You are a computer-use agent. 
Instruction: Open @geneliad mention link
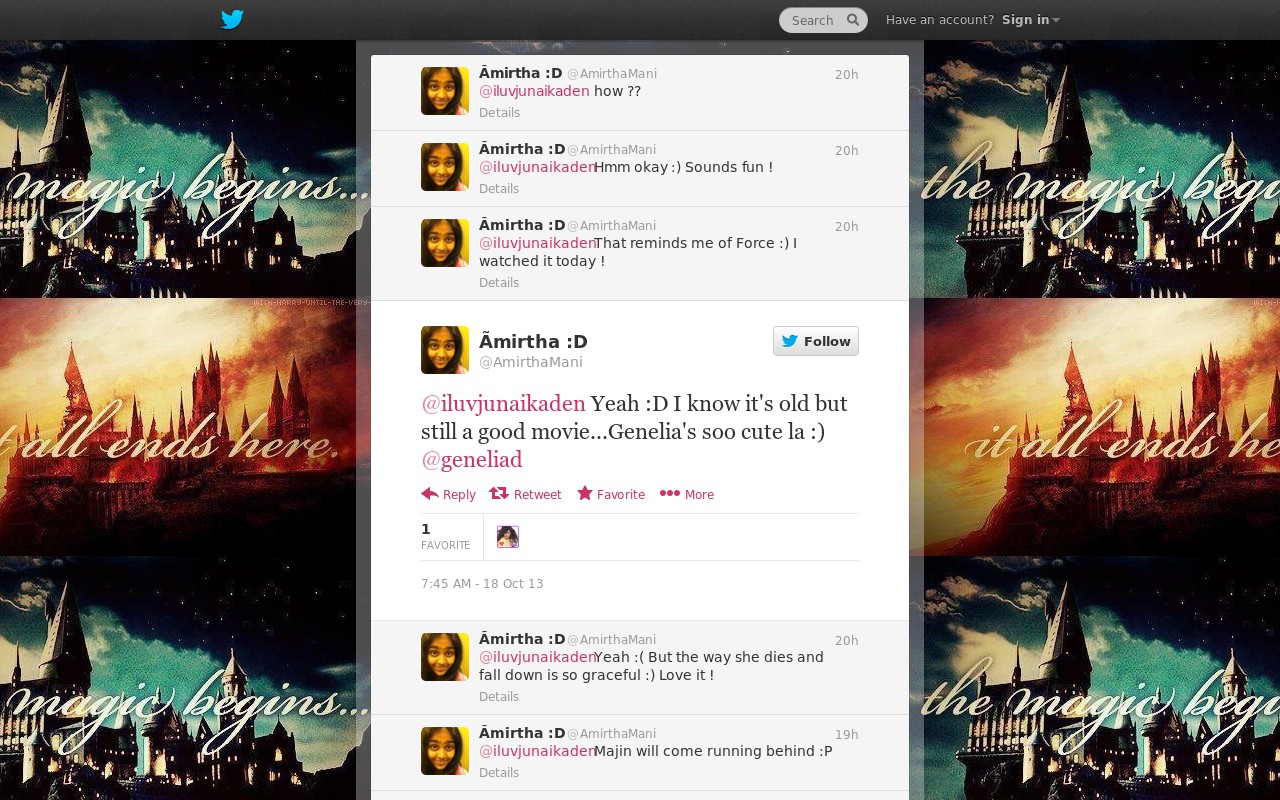pos(472,459)
